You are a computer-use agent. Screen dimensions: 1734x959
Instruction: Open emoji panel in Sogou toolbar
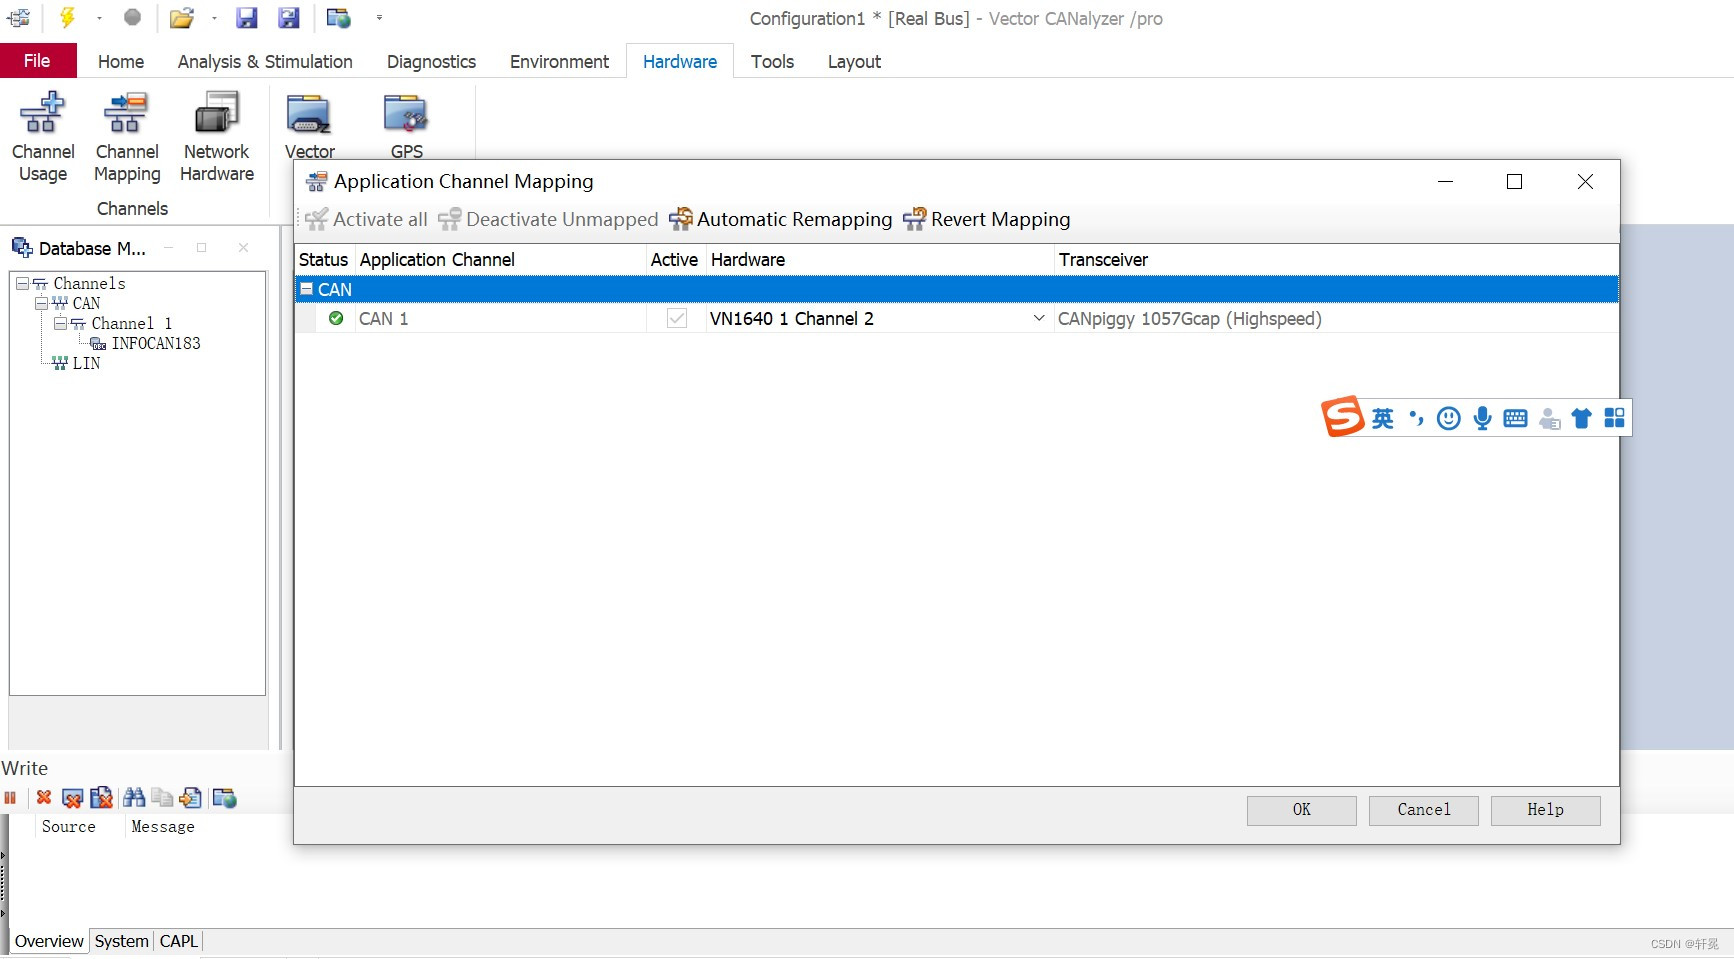[1449, 418]
